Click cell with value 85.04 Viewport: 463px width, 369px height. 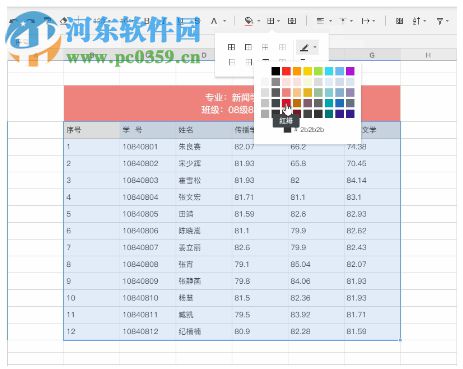[316, 264]
